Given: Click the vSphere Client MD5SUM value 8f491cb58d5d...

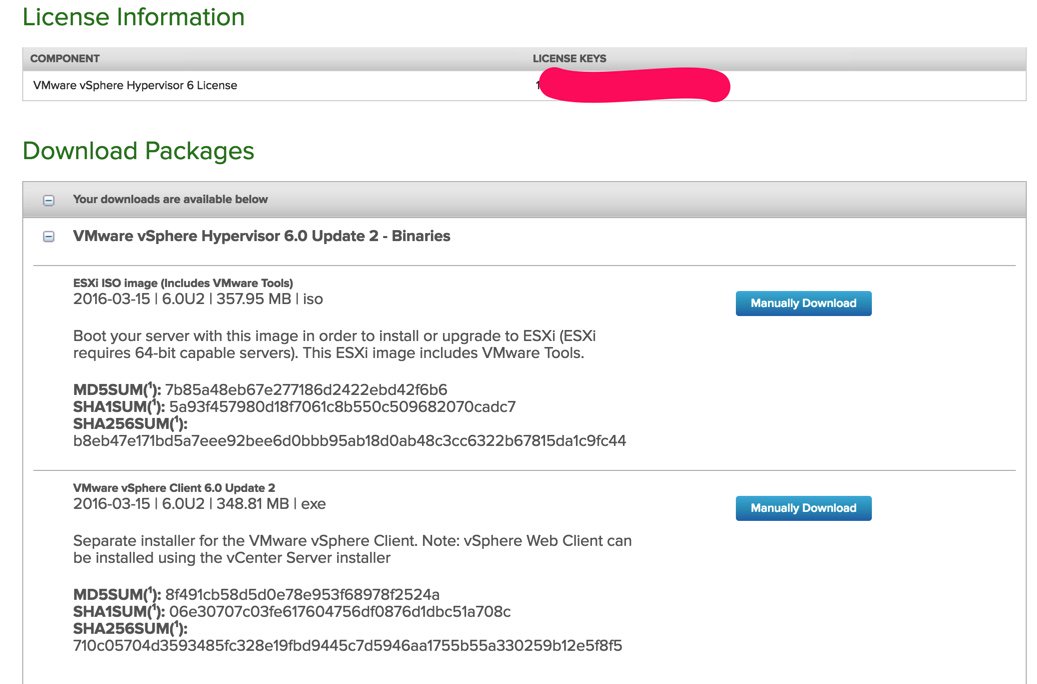Looking at the screenshot, I should [x=302, y=595].
